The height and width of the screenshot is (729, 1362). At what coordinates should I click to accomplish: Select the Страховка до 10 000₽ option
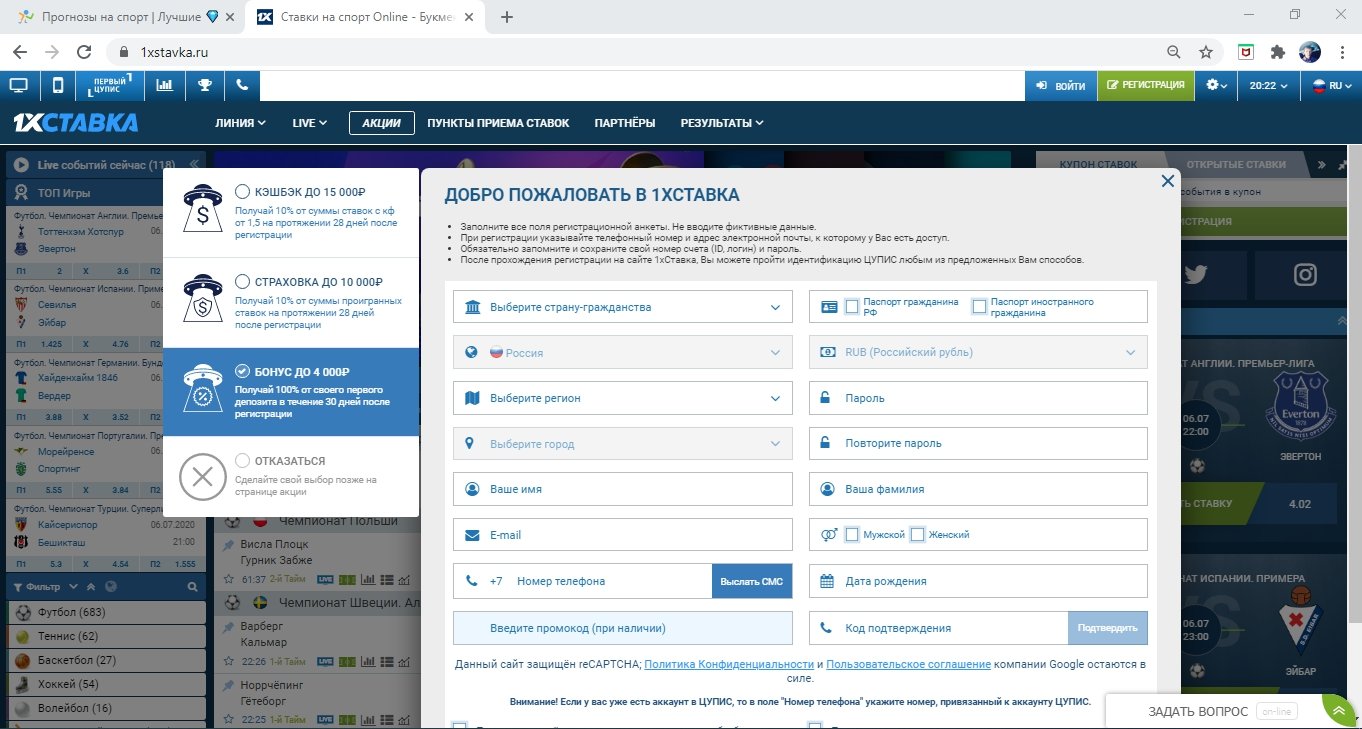(x=242, y=282)
